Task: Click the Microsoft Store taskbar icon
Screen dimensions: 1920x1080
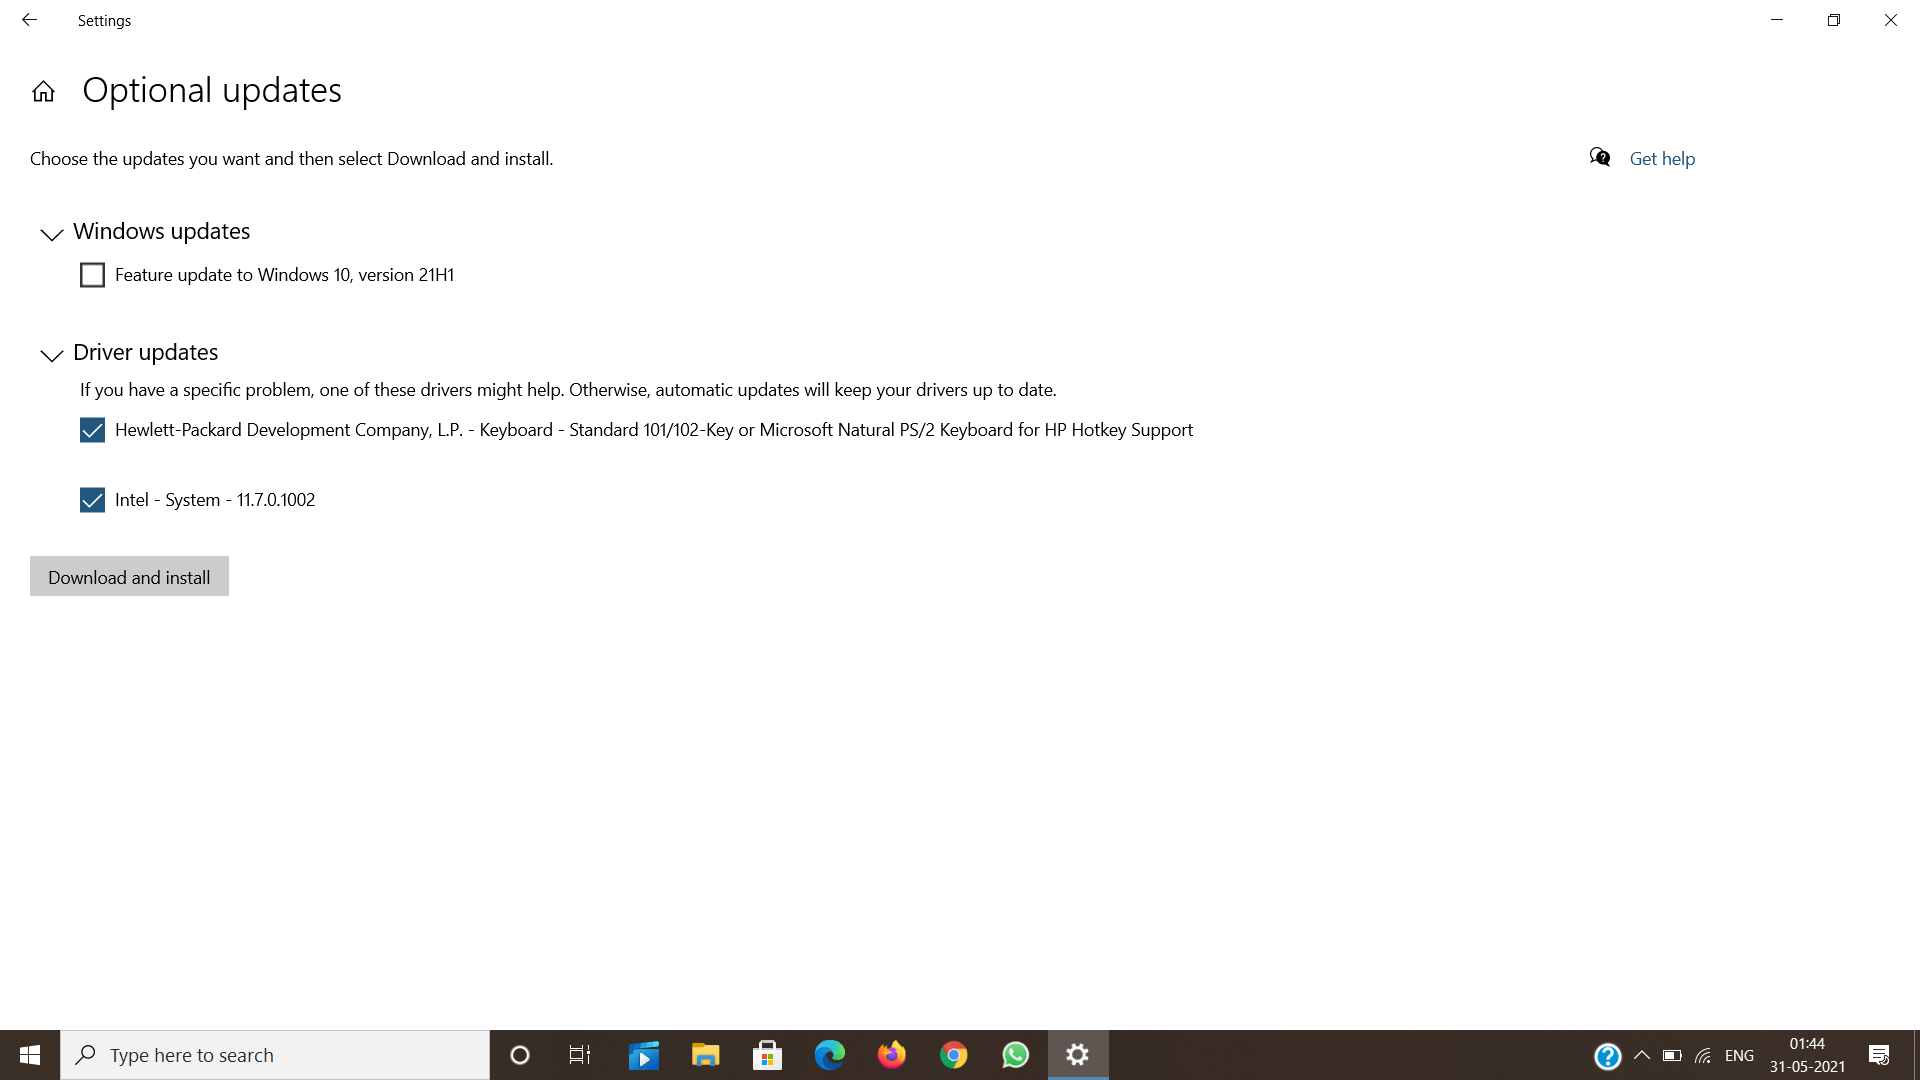Action: pyautogui.click(x=767, y=1054)
